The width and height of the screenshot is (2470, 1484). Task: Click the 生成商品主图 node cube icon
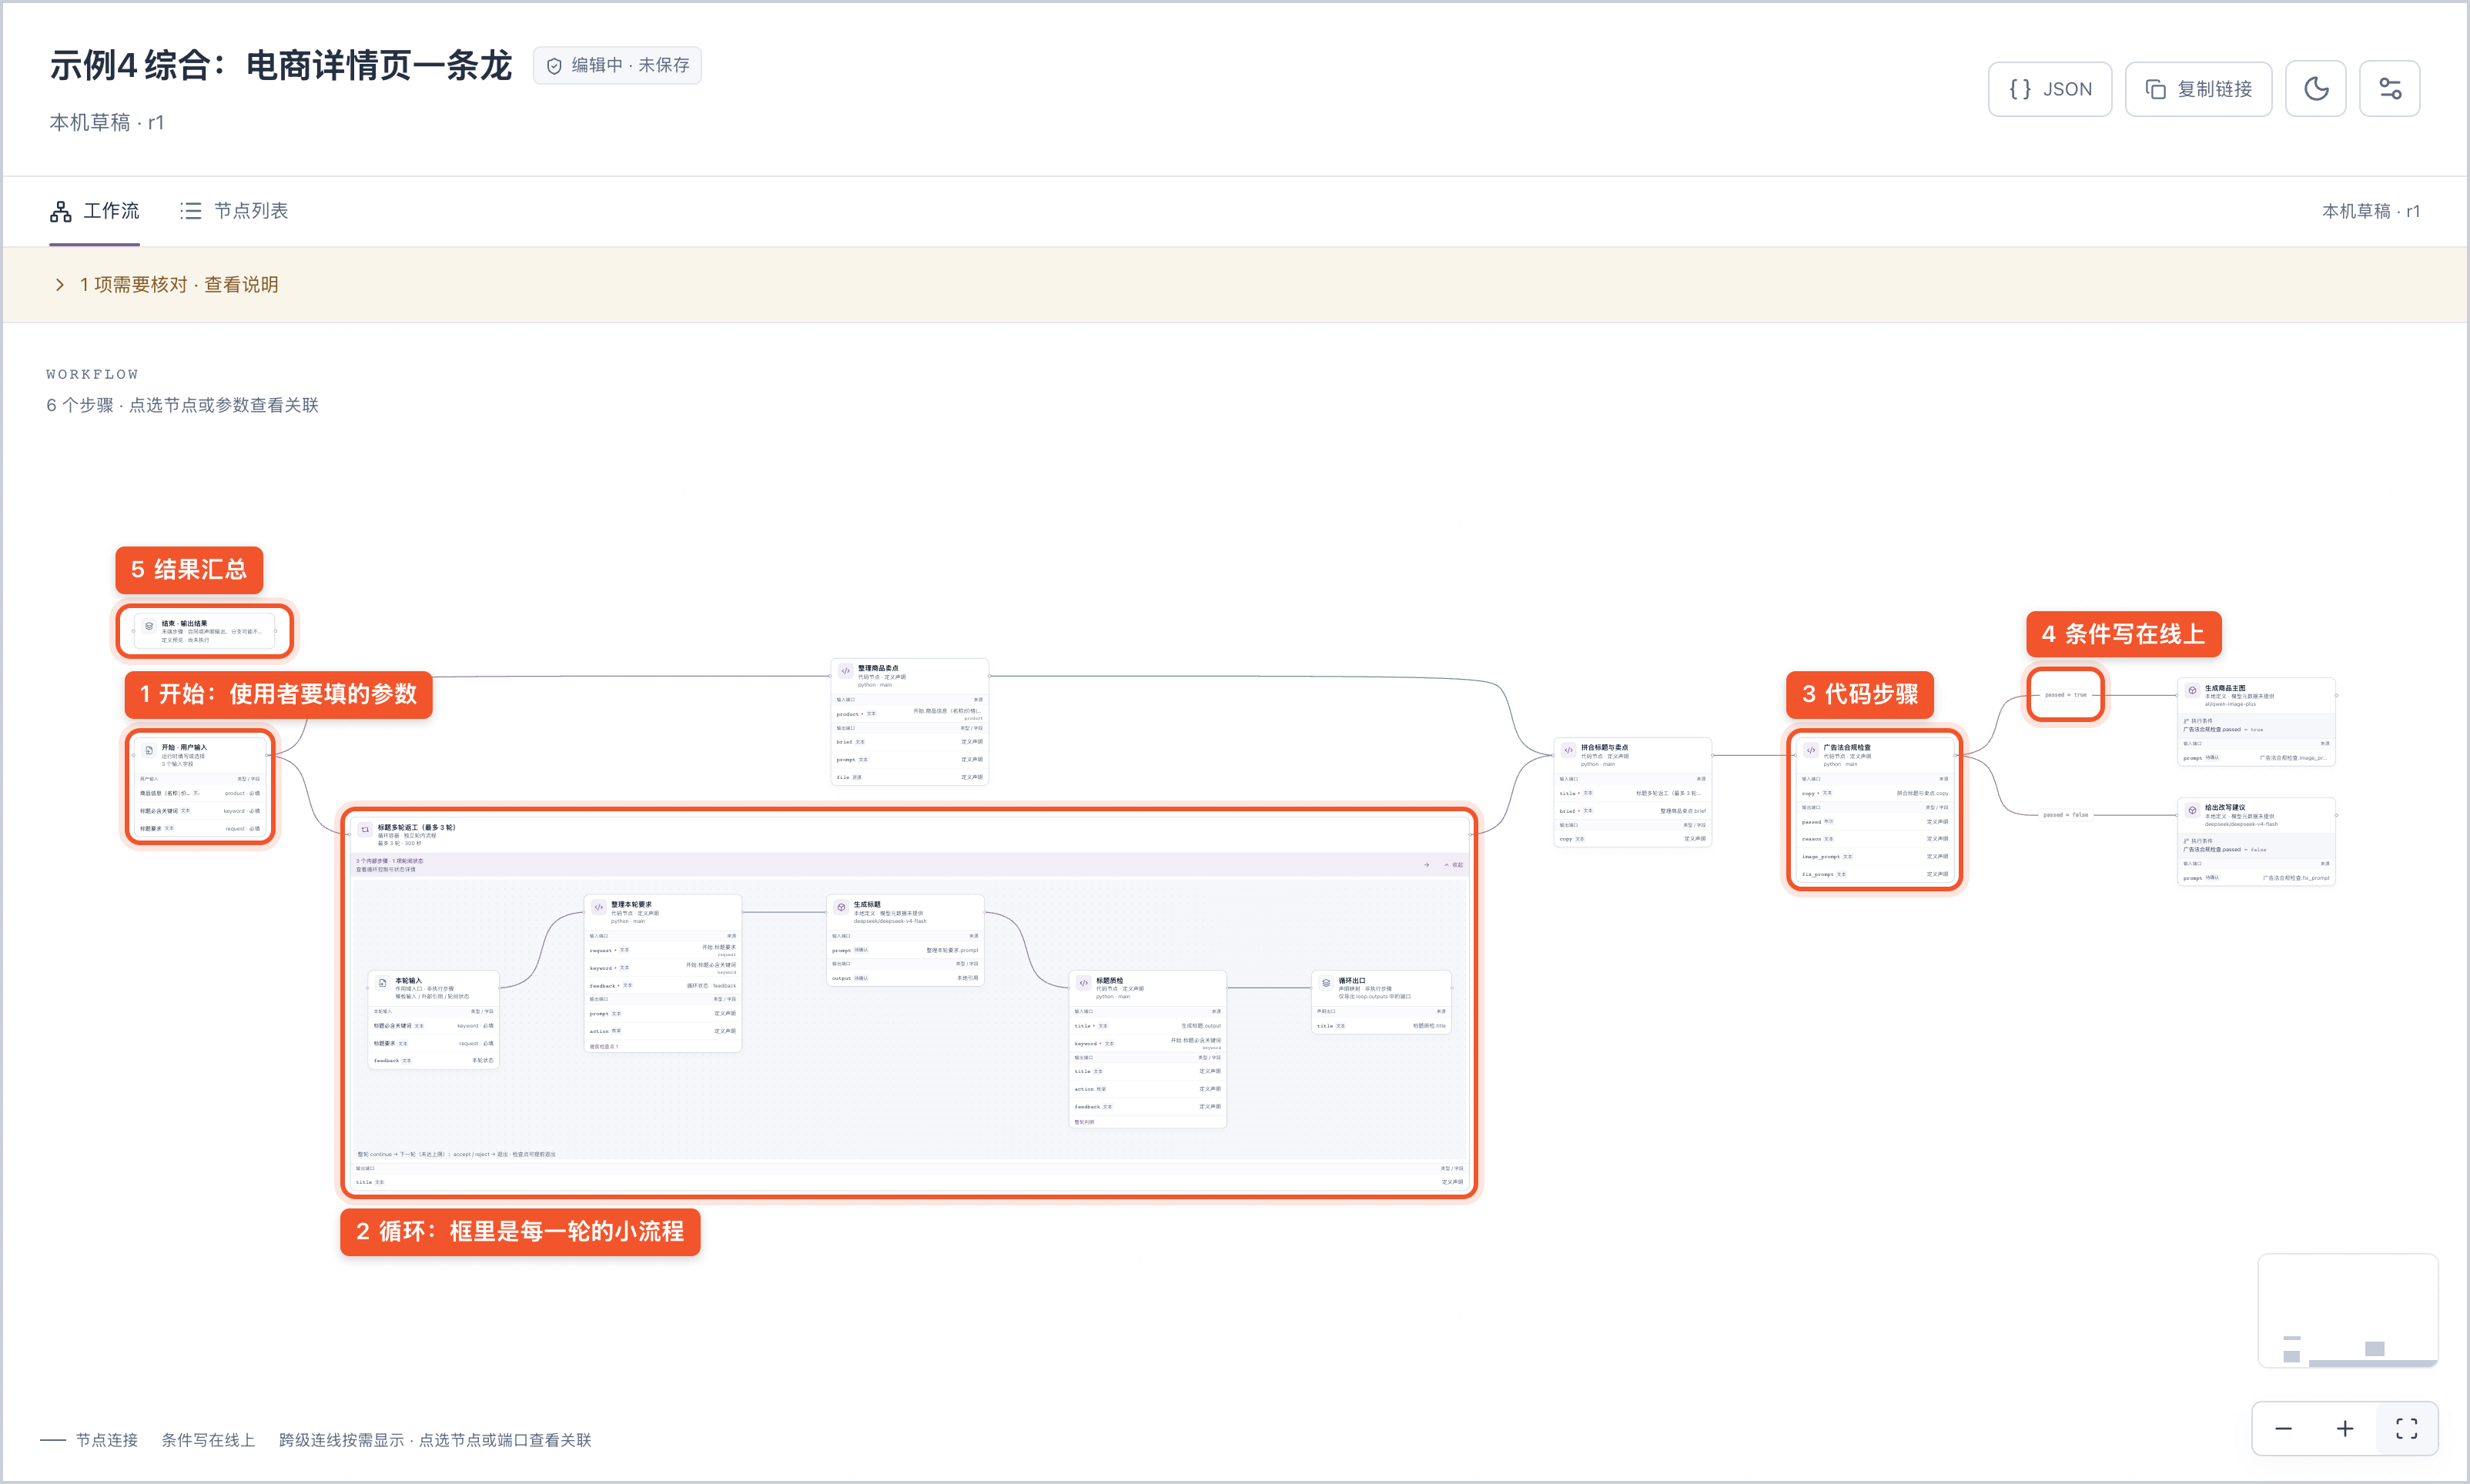pos(2192,691)
